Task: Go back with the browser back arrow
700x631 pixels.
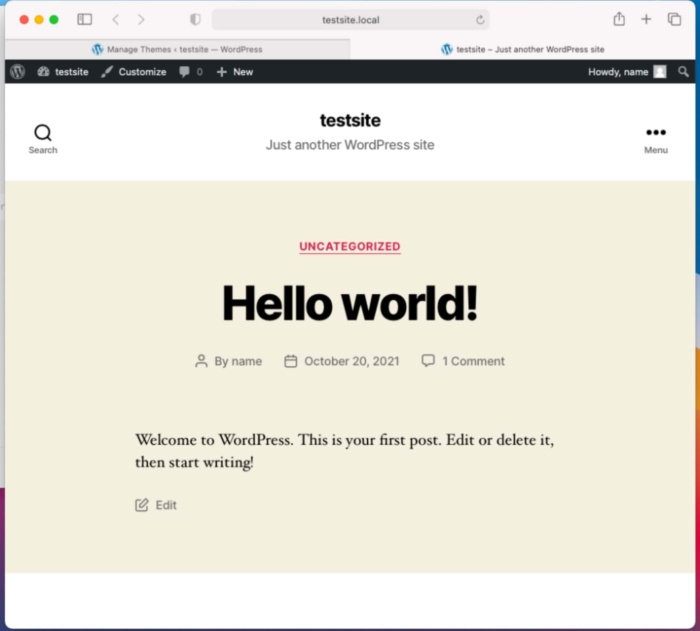Action: (x=116, y=19)
